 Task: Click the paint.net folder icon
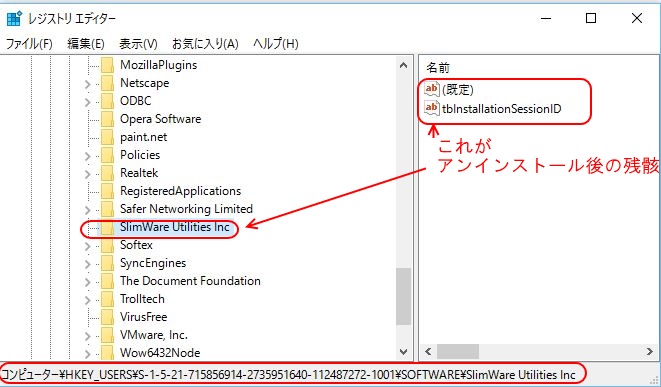click(x=107, y=137)
